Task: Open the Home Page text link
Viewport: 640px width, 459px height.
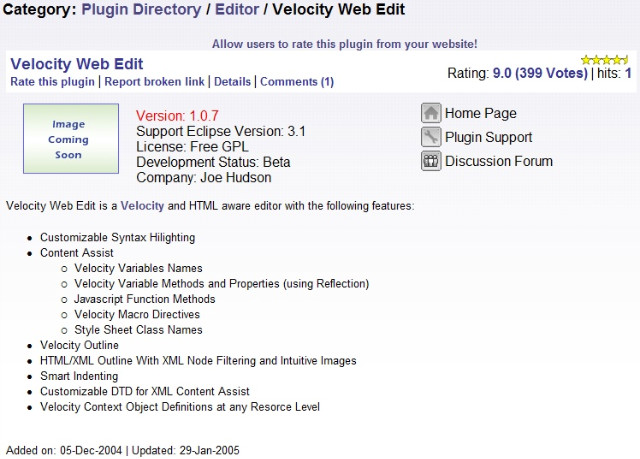Action: click(480, 113)
